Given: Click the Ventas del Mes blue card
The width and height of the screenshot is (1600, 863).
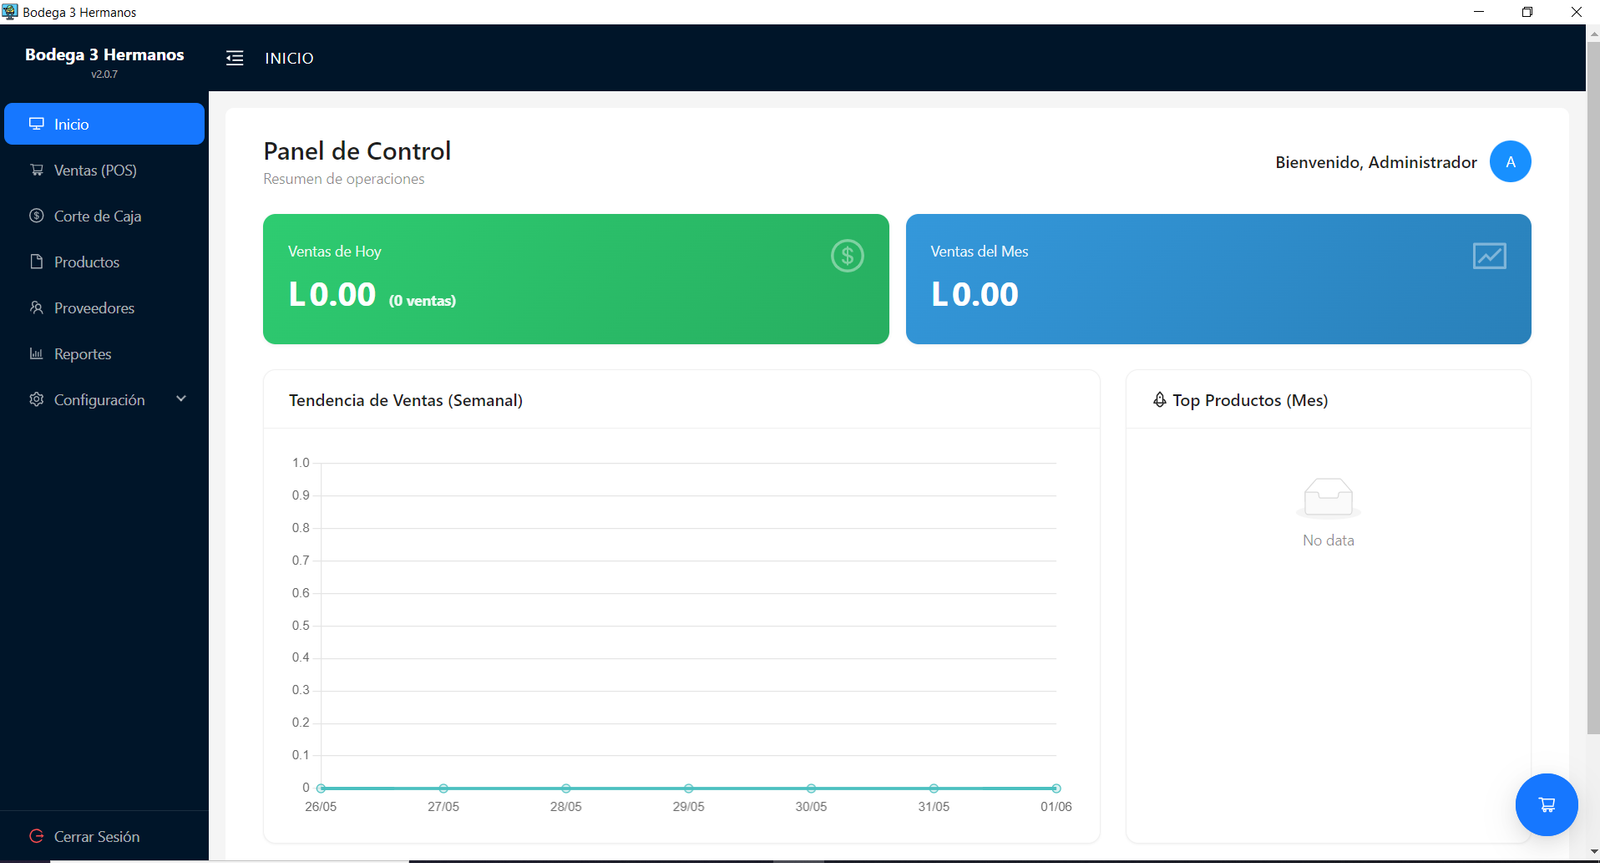Looking at the screenshot, I should pos(1218,279).
